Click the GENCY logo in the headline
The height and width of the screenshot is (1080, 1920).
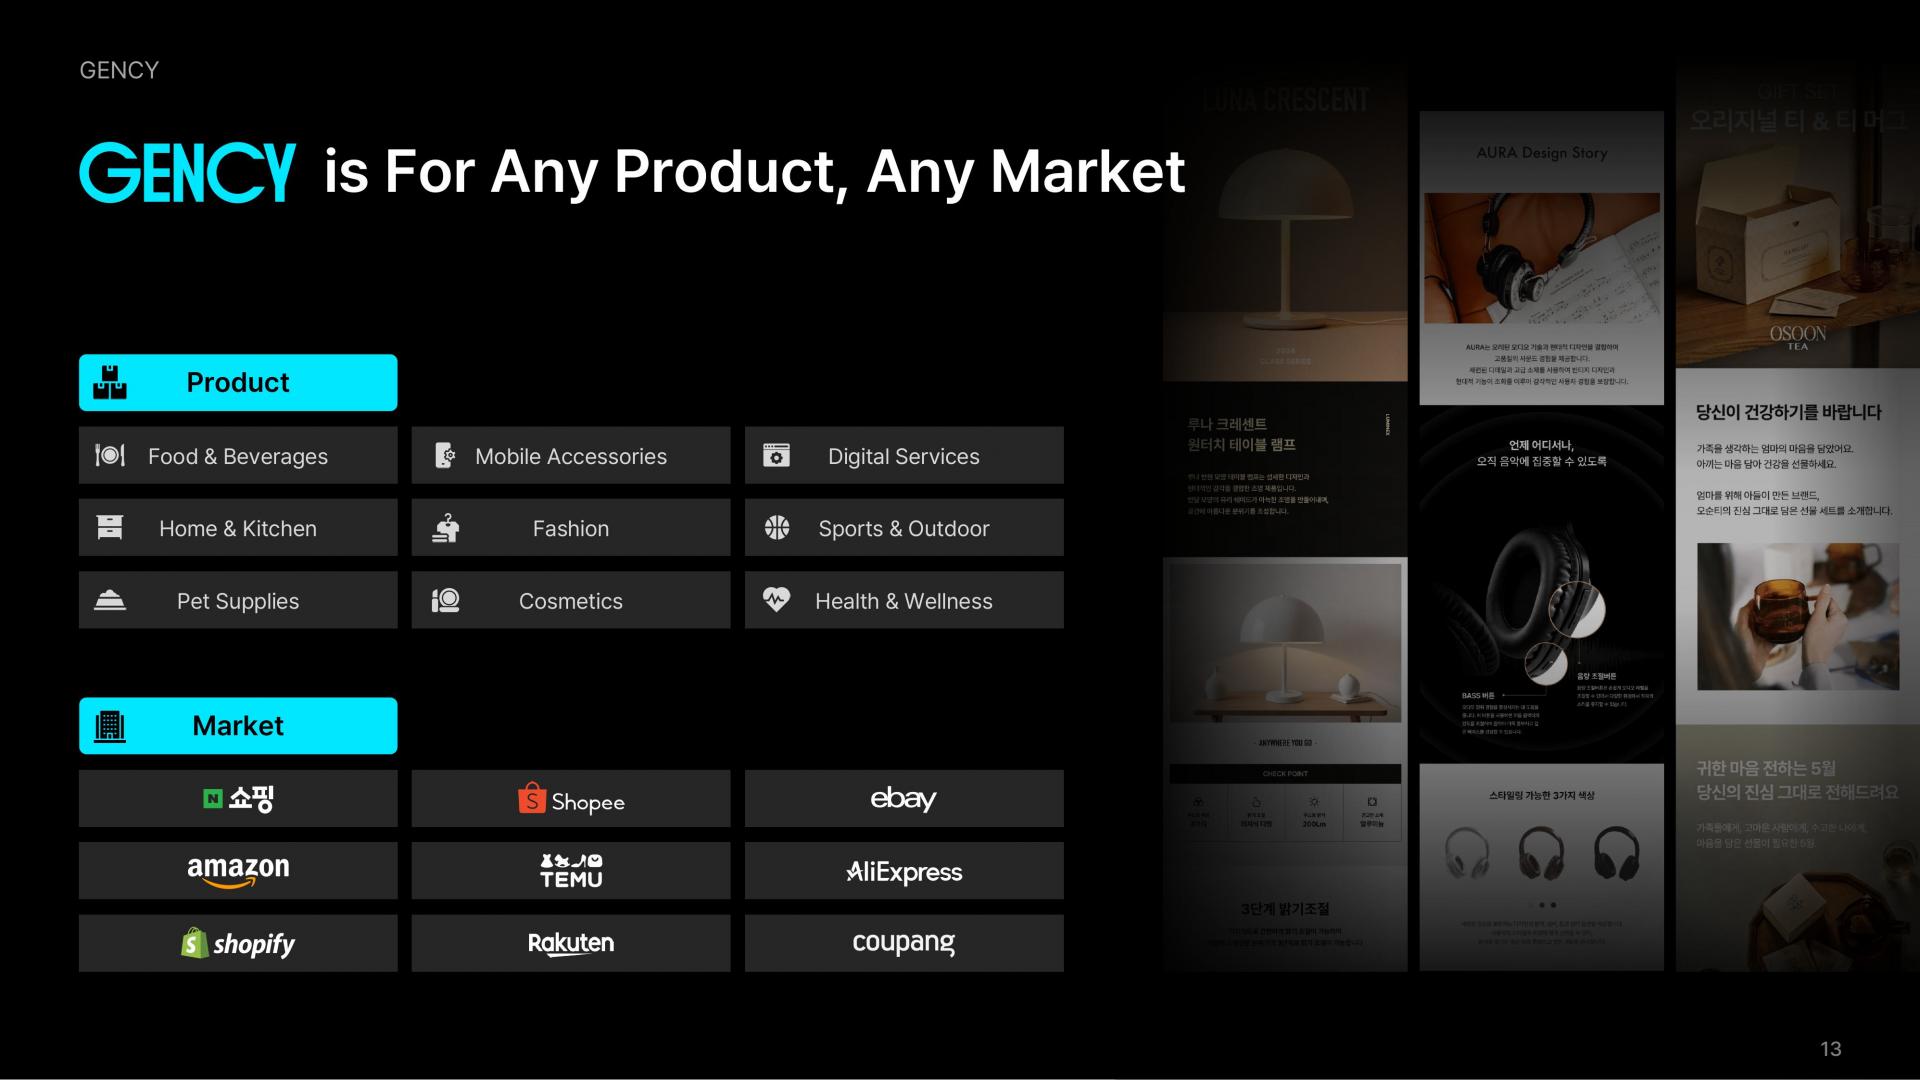(187, 172)
